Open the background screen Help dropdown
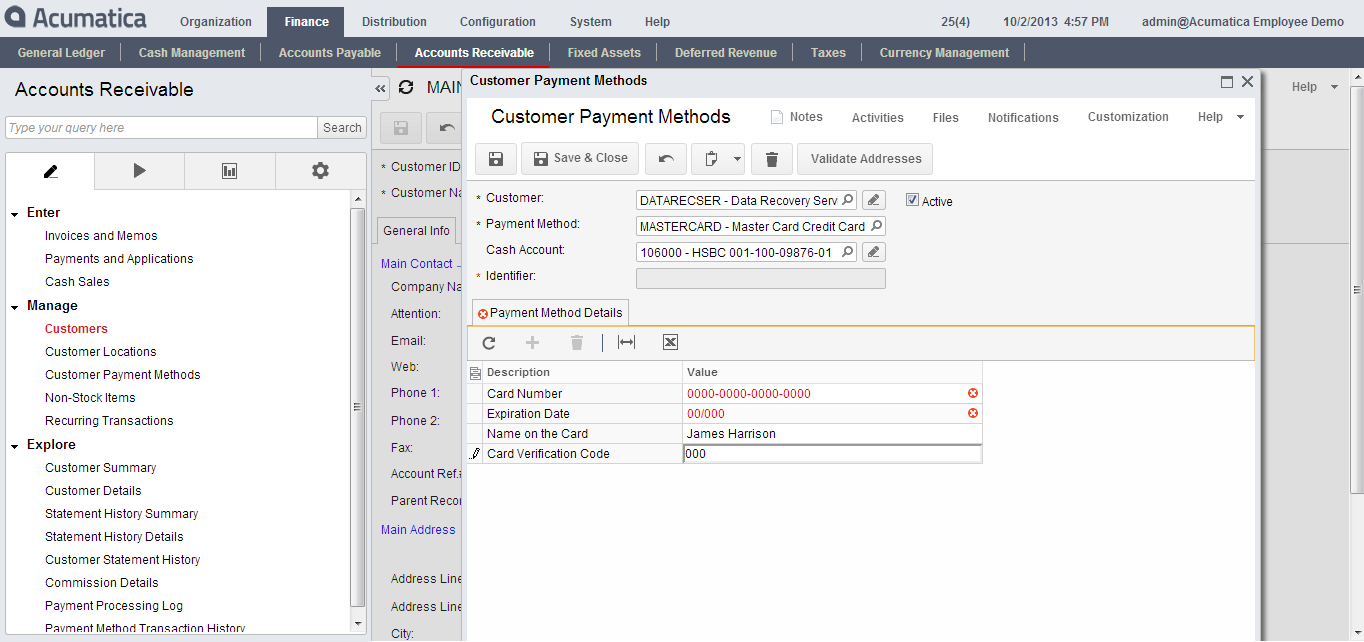The height and width of the screenshot is (642, 1364). (1334, 87)
